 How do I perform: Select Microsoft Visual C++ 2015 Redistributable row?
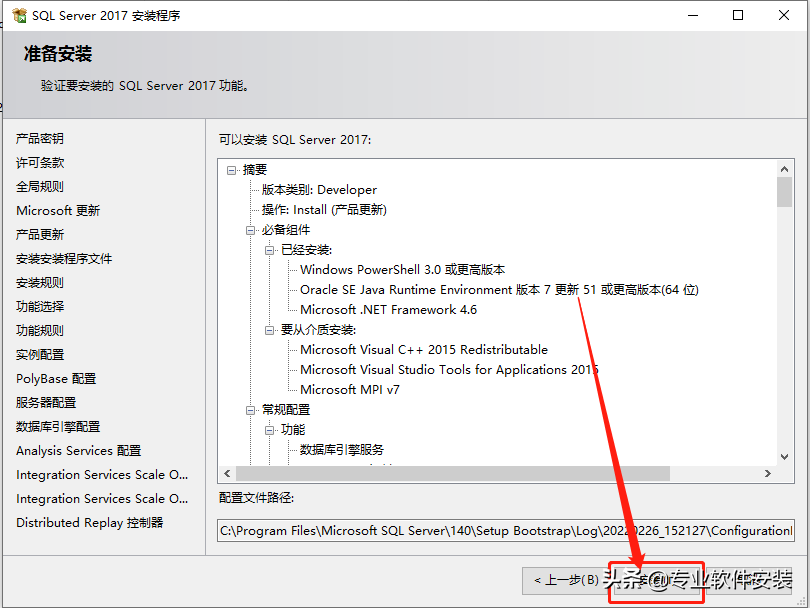(424, 350)
